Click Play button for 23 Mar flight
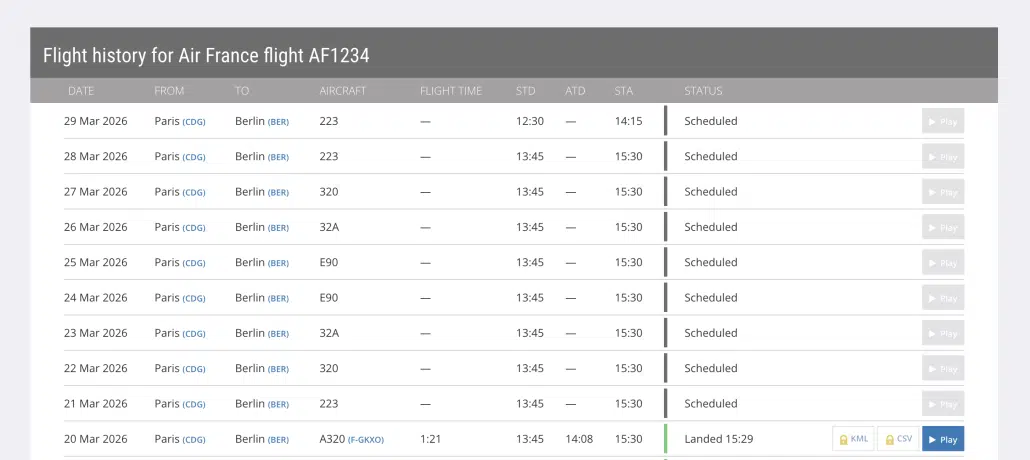The width and height of the screenshot is (1030, 460). coord(943,333)
